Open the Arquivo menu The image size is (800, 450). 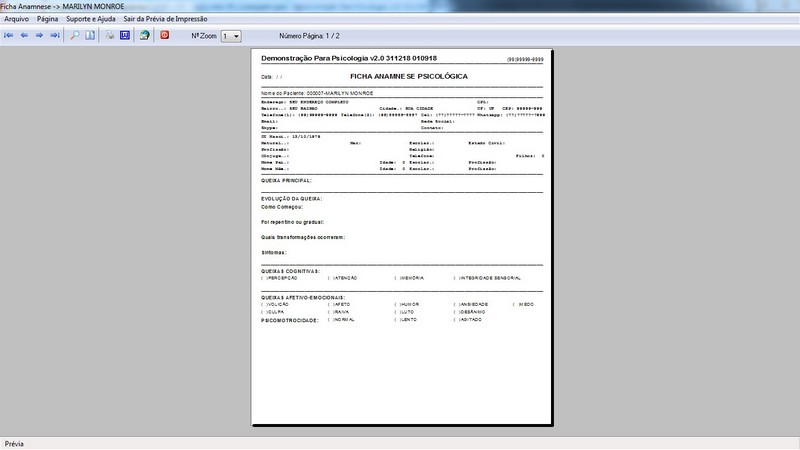[x=16, y=19]
